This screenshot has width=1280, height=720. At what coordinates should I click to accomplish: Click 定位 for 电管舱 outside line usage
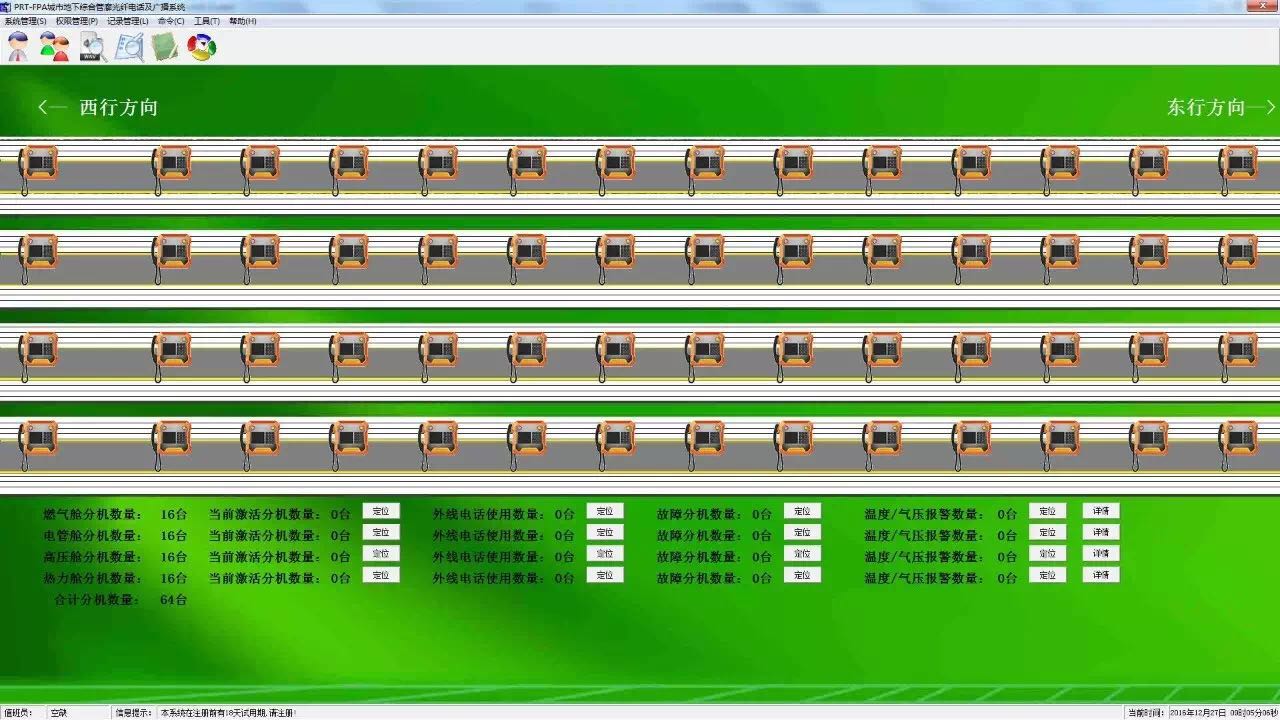[x=605, y=533]
